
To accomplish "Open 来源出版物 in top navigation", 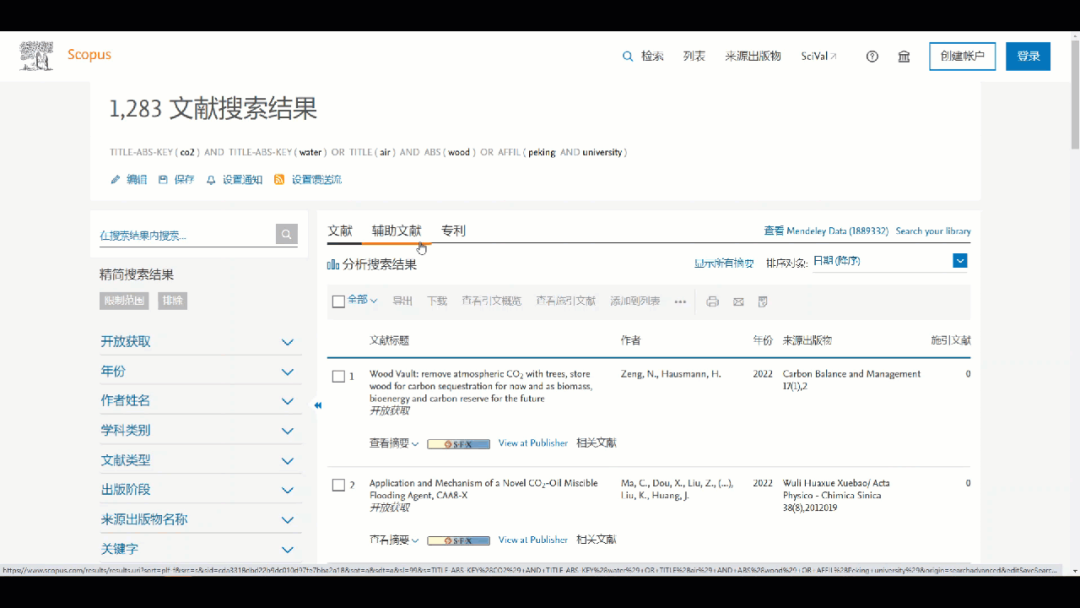I will [753, 56].
